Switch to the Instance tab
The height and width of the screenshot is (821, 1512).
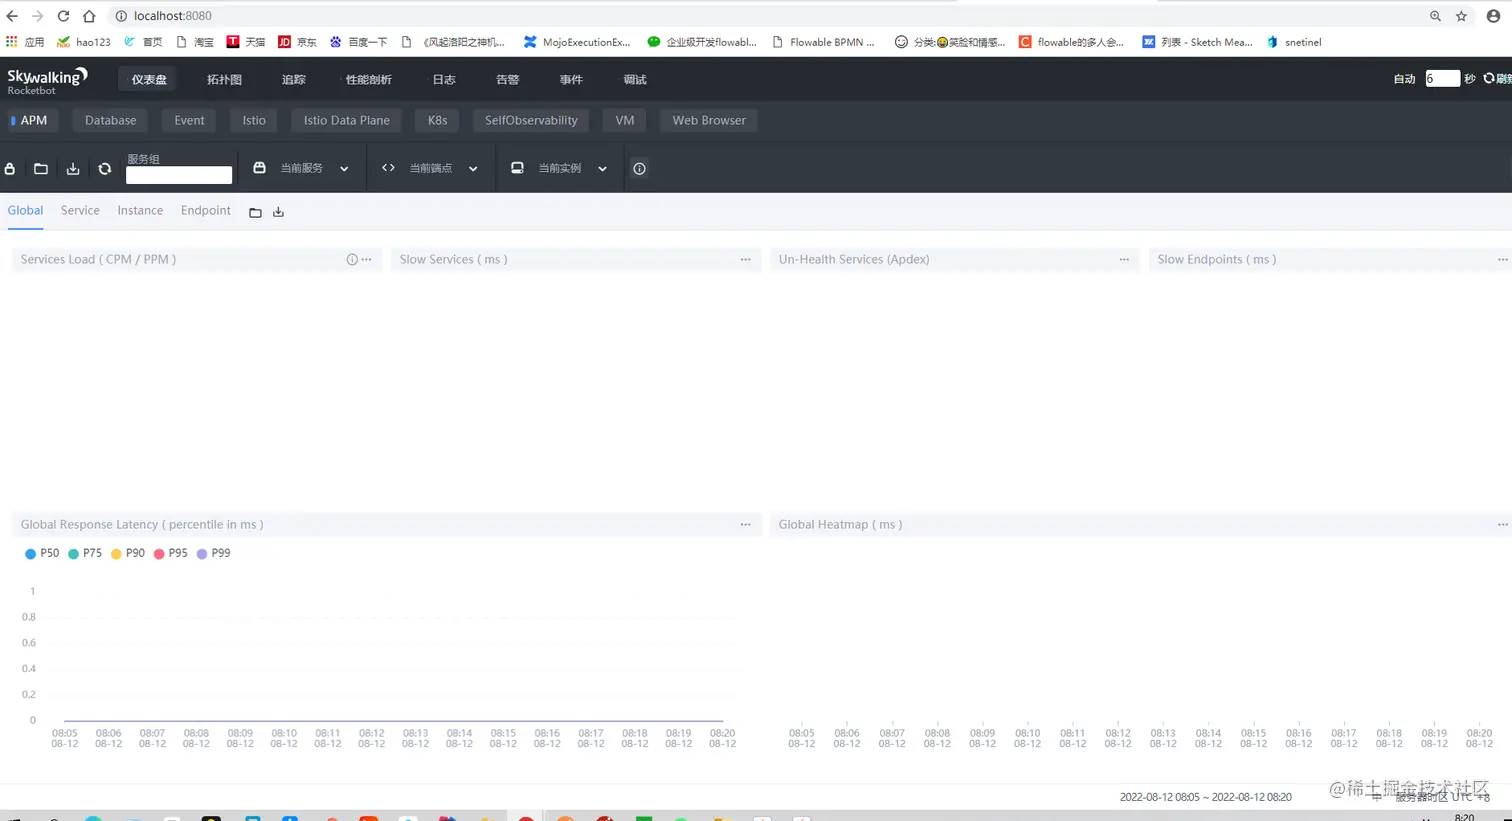tap(140, 211)
